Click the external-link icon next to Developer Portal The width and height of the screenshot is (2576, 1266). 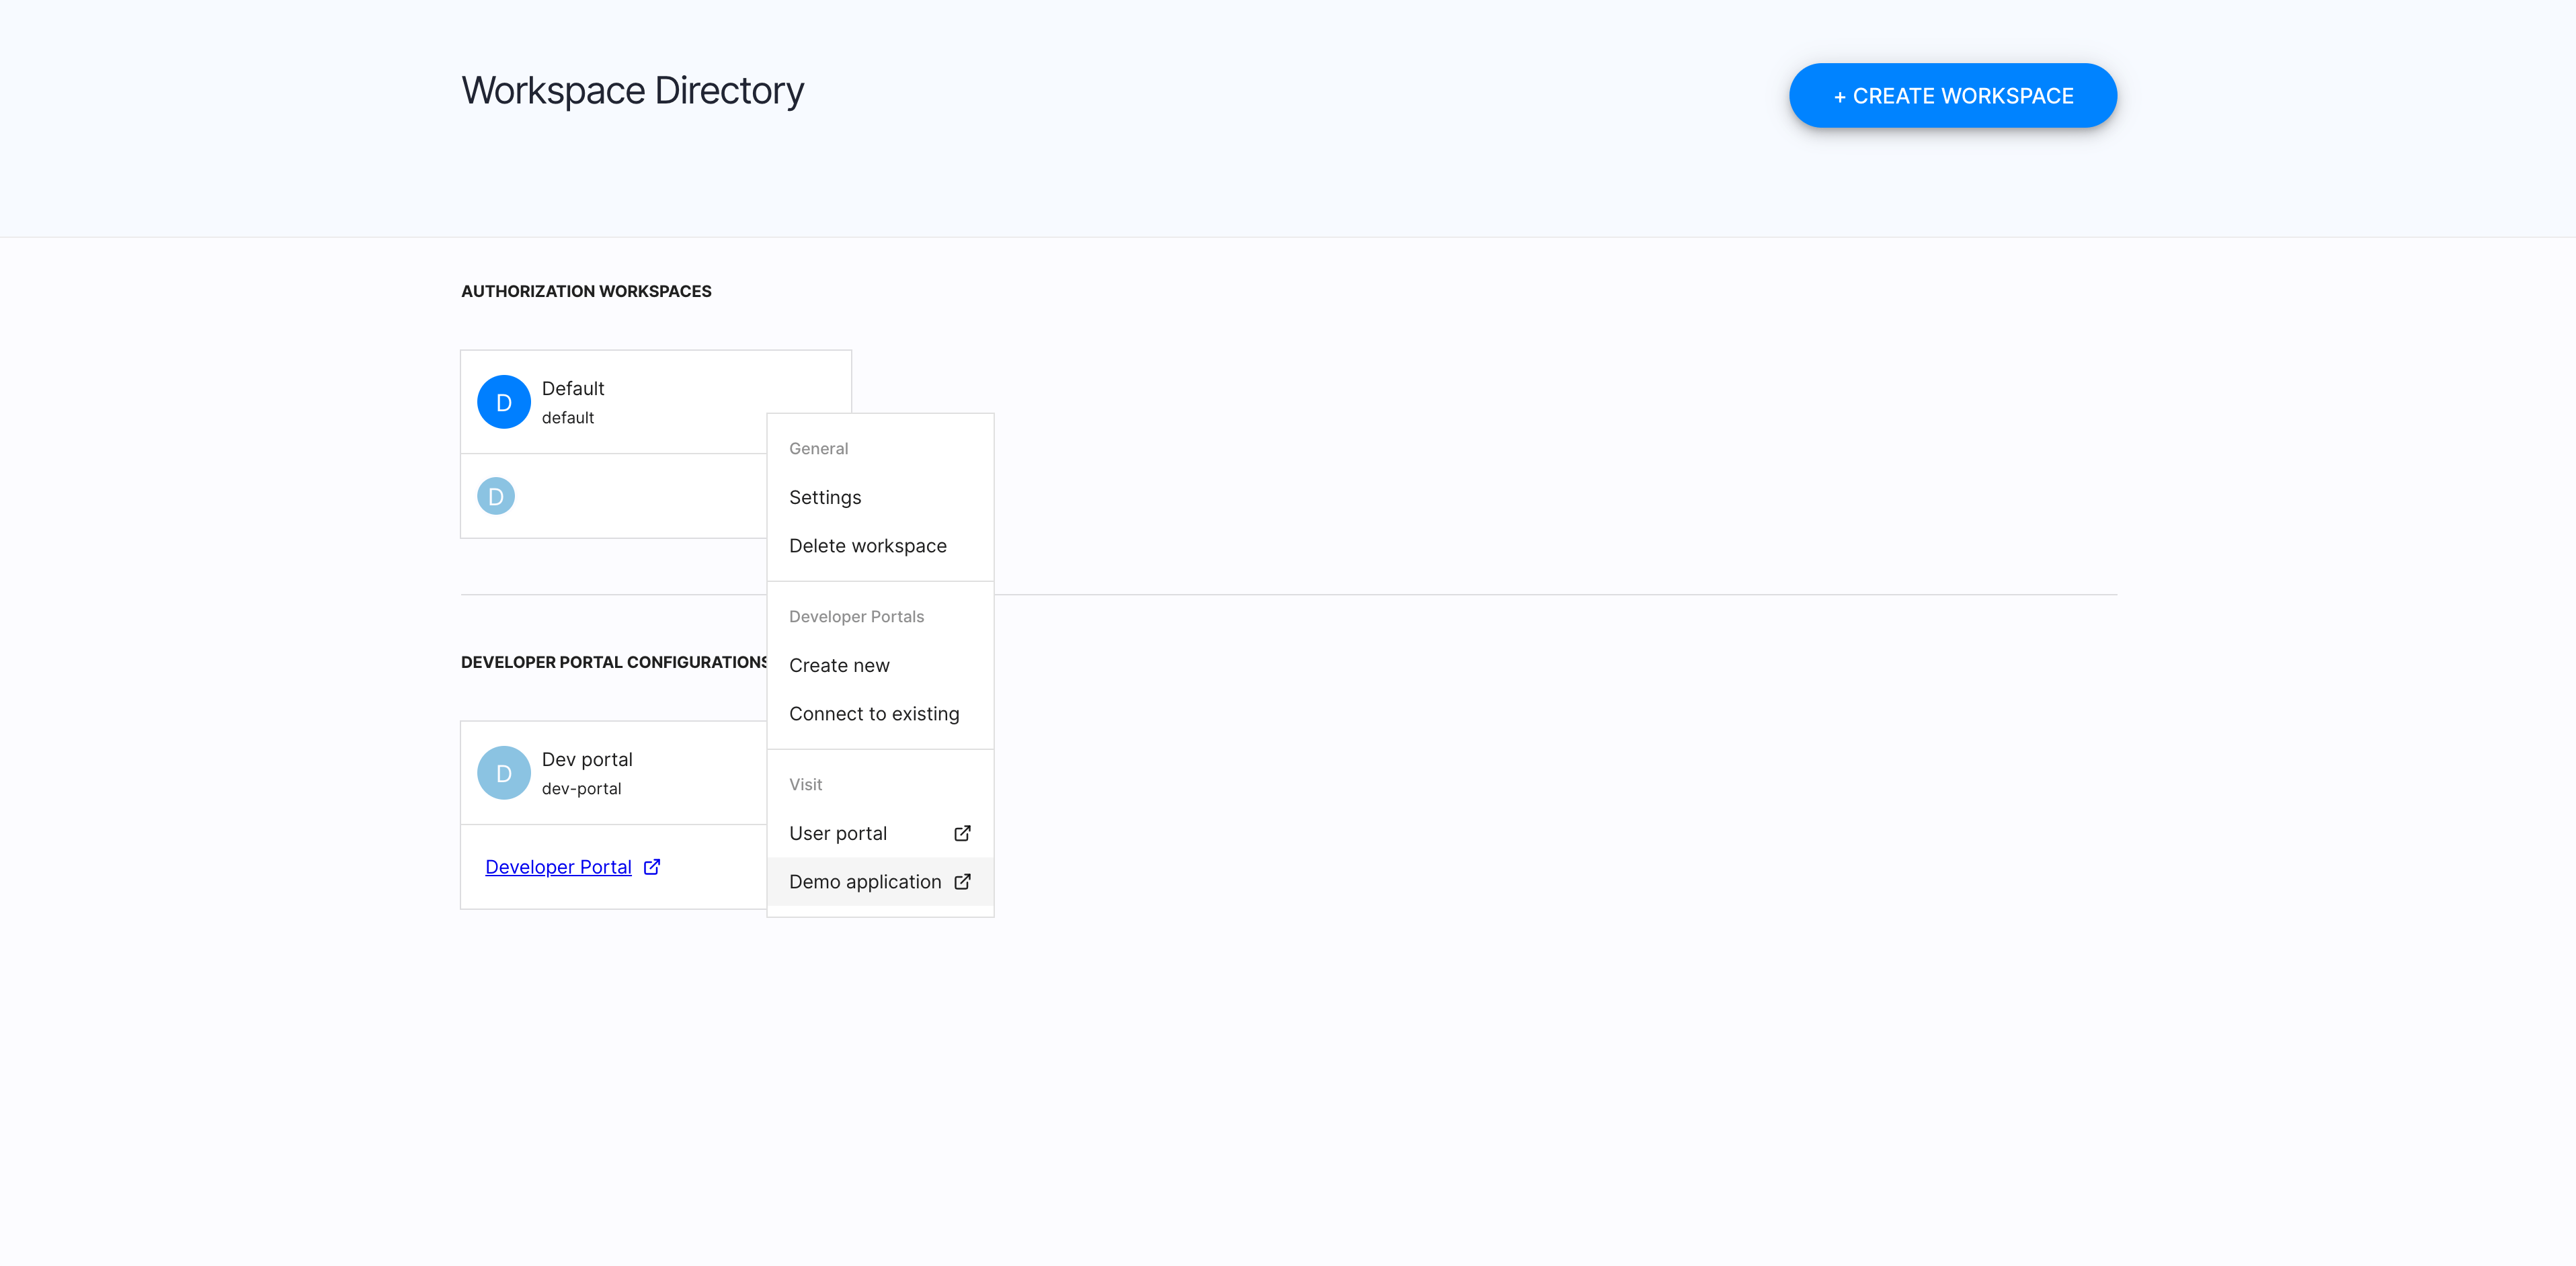651,866
